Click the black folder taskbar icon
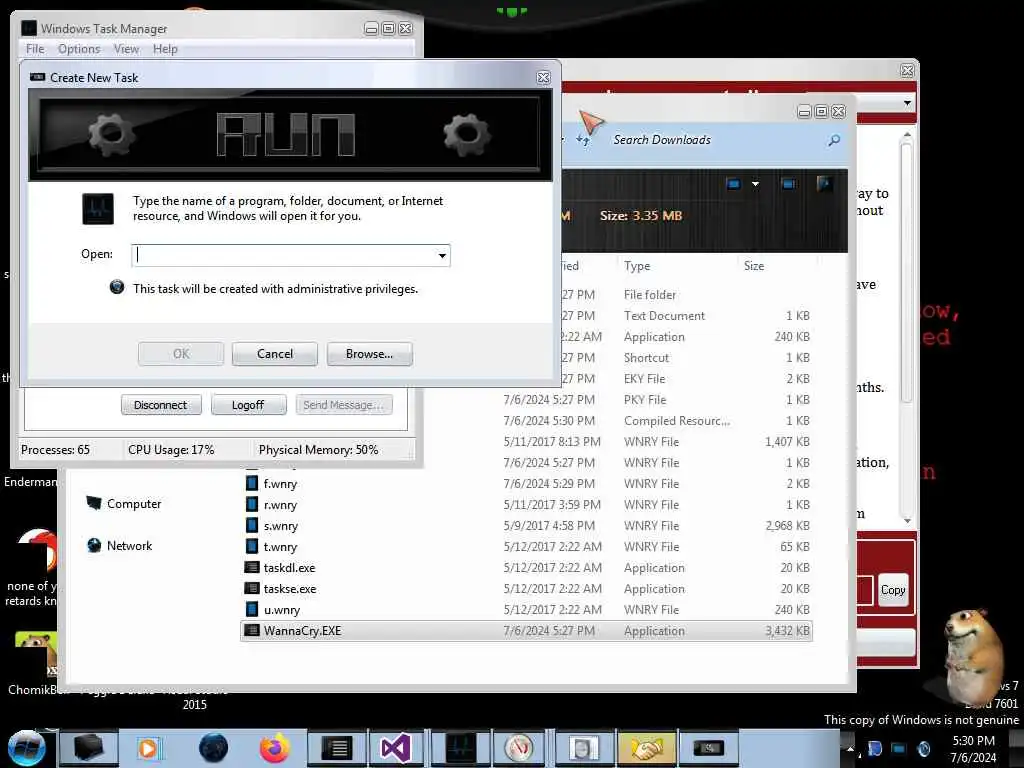The image size is (1024, 768). (89, 748)
